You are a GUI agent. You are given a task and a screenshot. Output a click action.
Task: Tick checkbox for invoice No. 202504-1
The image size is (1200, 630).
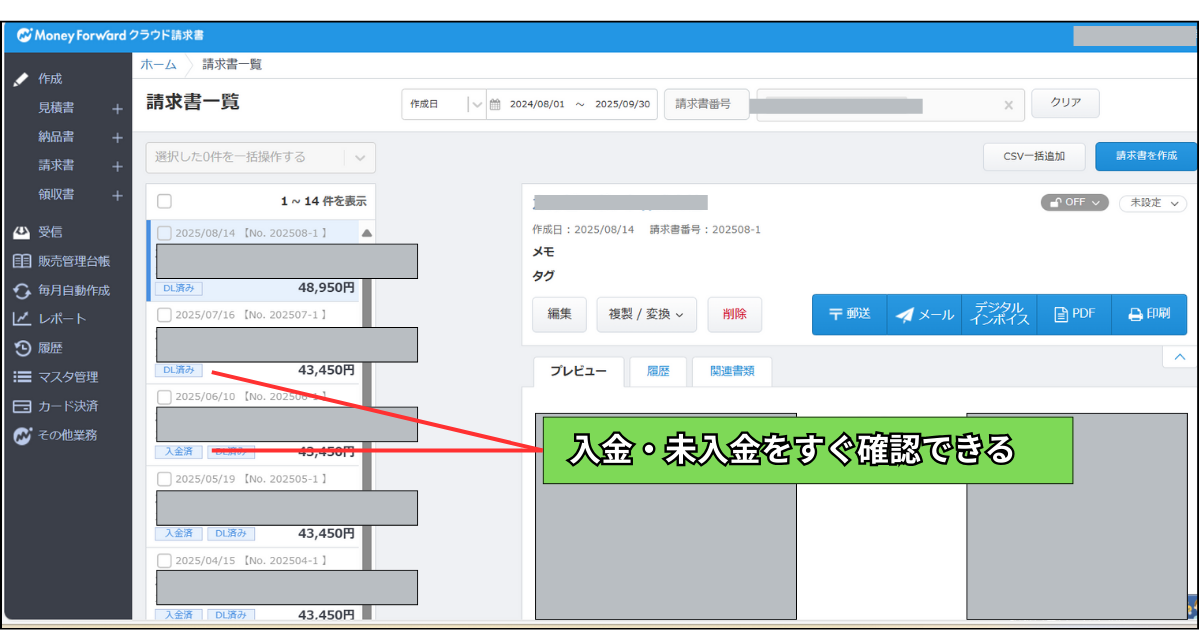pyautogui.click(x=165, y=560)
